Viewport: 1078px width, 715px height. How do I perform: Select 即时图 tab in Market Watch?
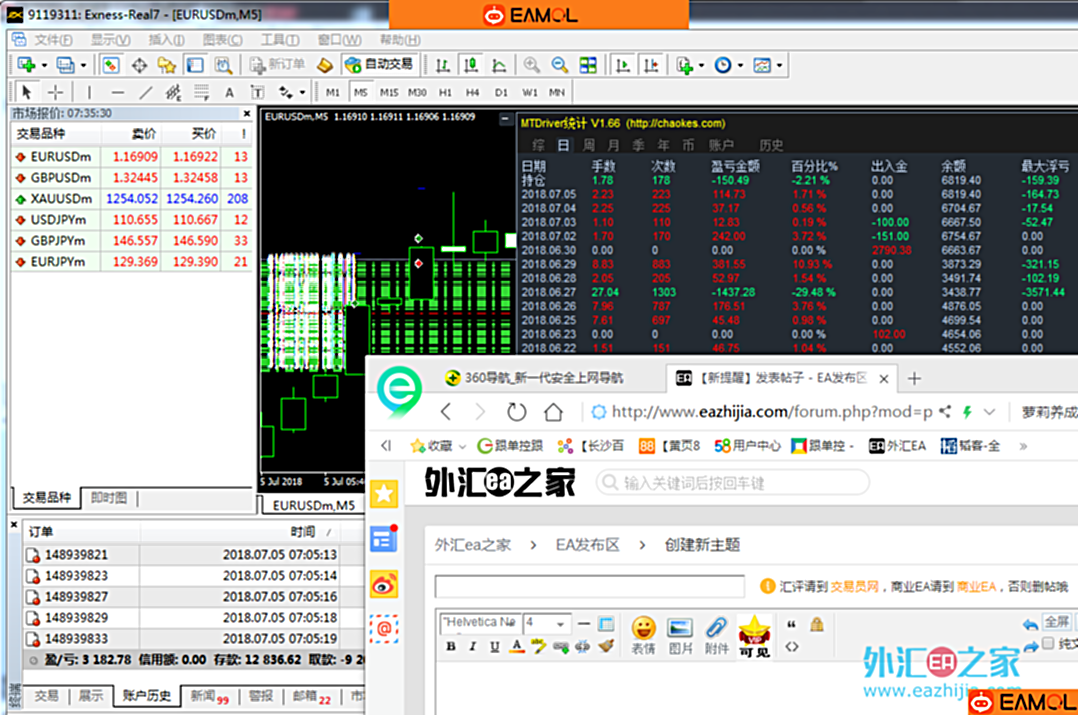tap(109, 498)
